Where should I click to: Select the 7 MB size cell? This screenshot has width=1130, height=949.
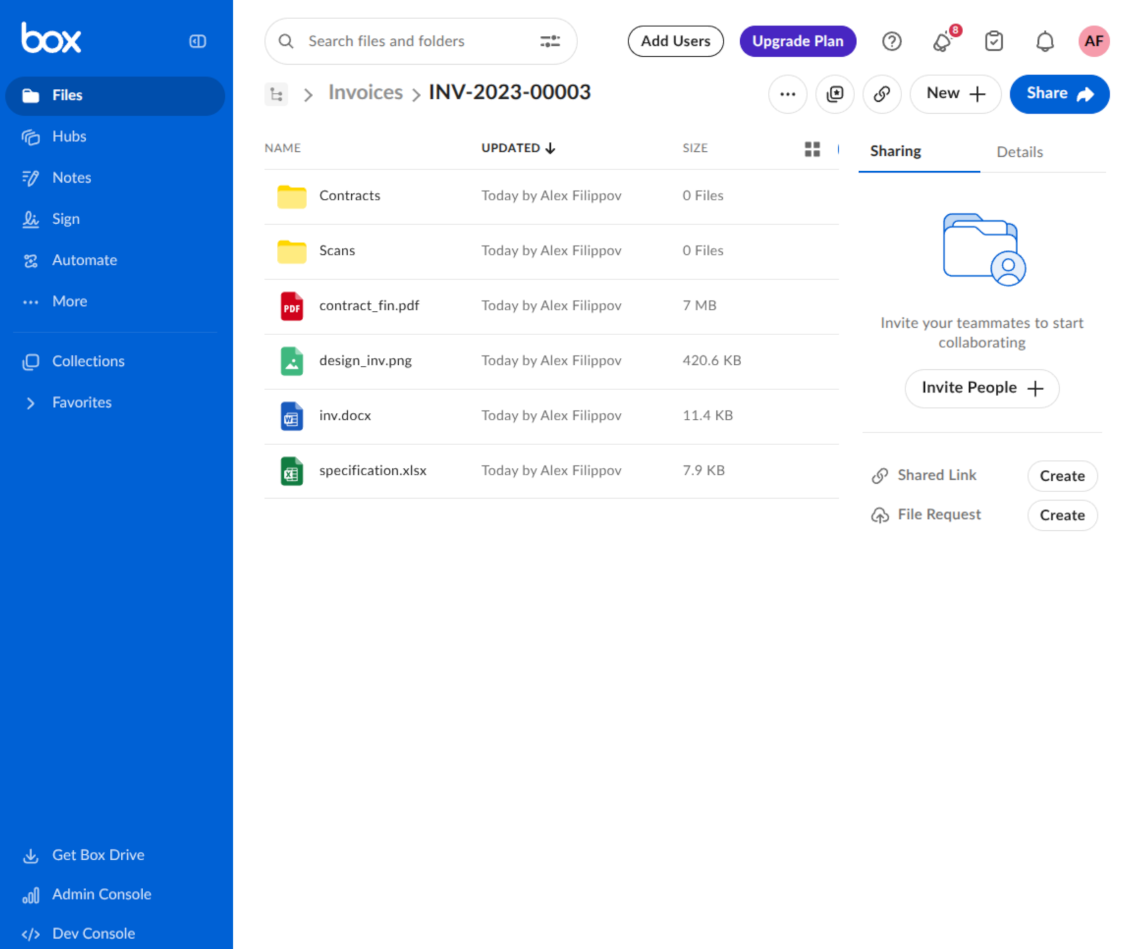pyautogui.click(x=700, y=306)
